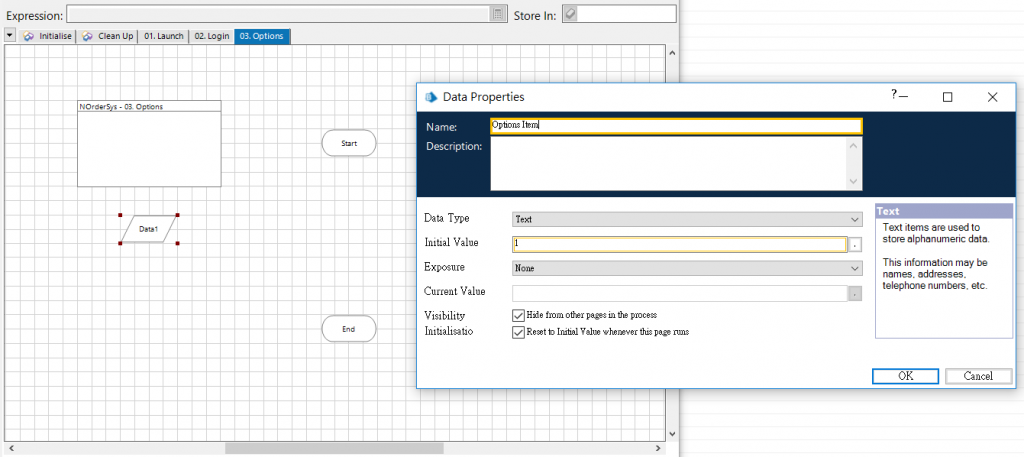
Task: Select the 03. Options tab
Action: (262, 36)
